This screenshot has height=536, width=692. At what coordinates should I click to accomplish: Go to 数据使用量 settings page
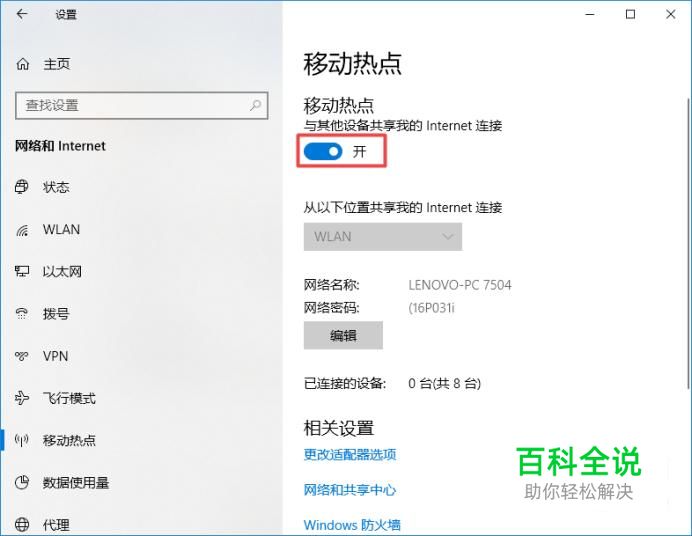pyautogui.click(x=76, y=483)
